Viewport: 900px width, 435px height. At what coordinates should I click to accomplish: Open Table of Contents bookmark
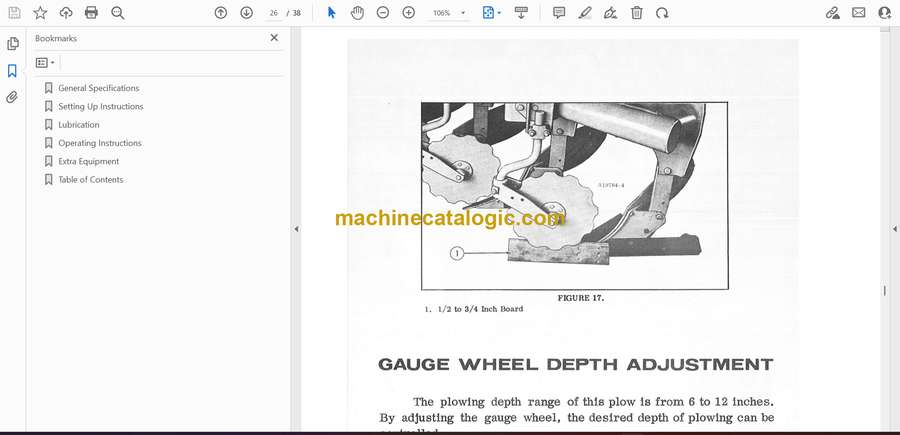tap(91, 180)
